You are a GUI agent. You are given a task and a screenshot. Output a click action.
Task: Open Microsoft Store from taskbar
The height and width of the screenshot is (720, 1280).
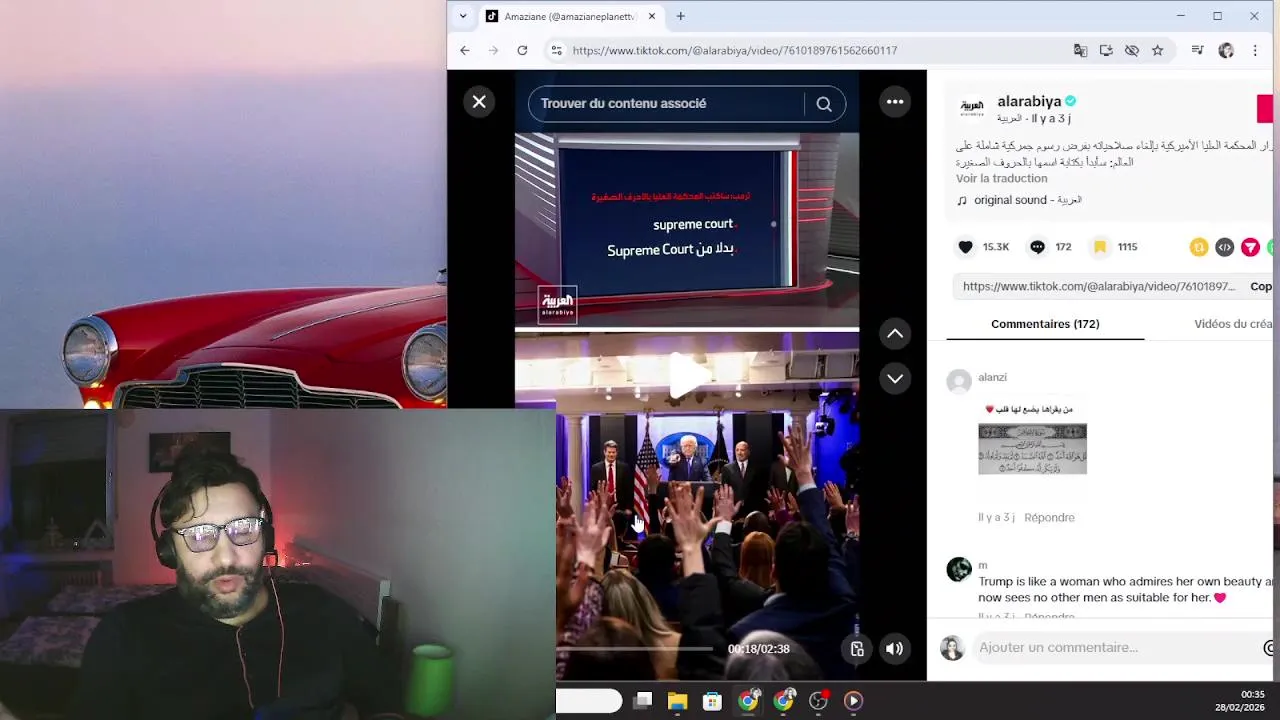(712, 701)
